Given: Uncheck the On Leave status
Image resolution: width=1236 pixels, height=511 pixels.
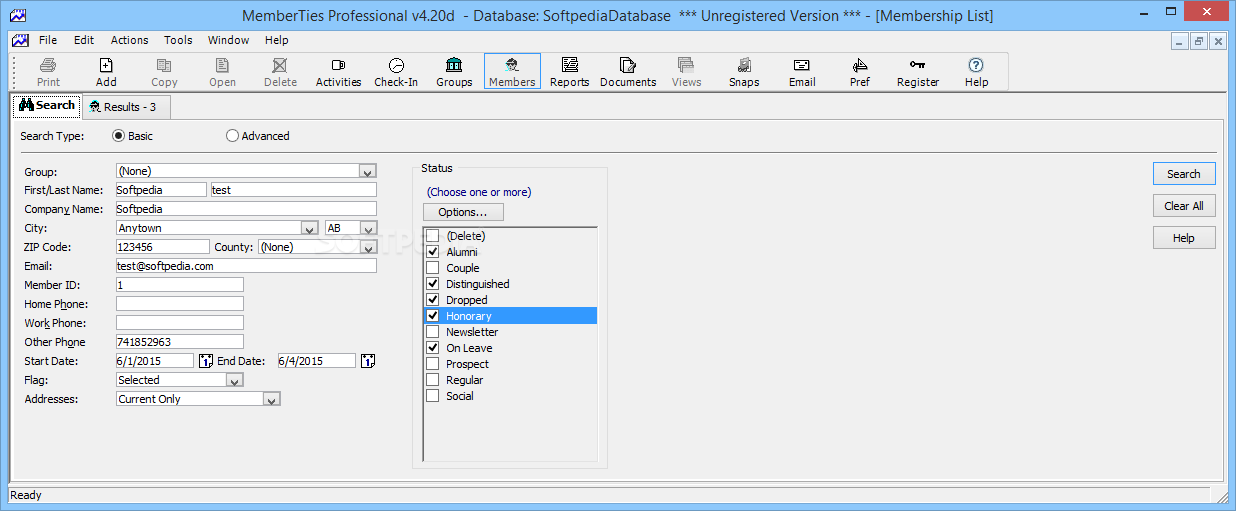Looking at the screenshot, I should tap(433, 348).
